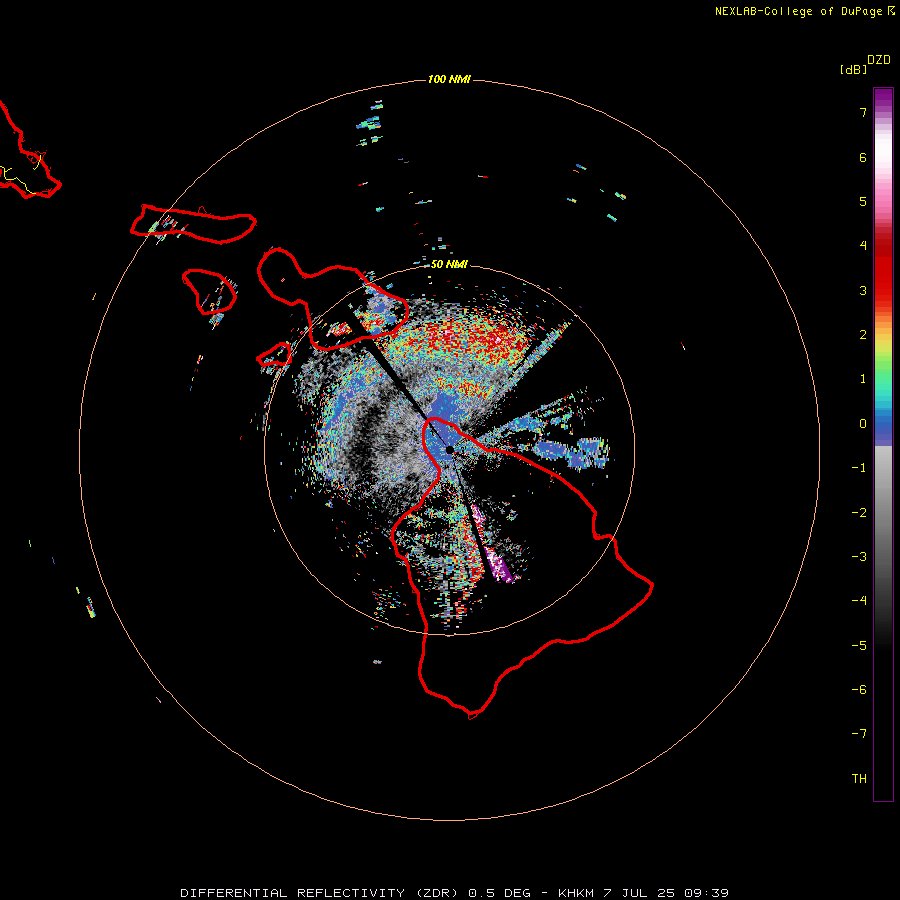Click the 7 JUL 25 09:39 timestamp
The width and height of the screenshot is (900, 900).
coord(666,893)
